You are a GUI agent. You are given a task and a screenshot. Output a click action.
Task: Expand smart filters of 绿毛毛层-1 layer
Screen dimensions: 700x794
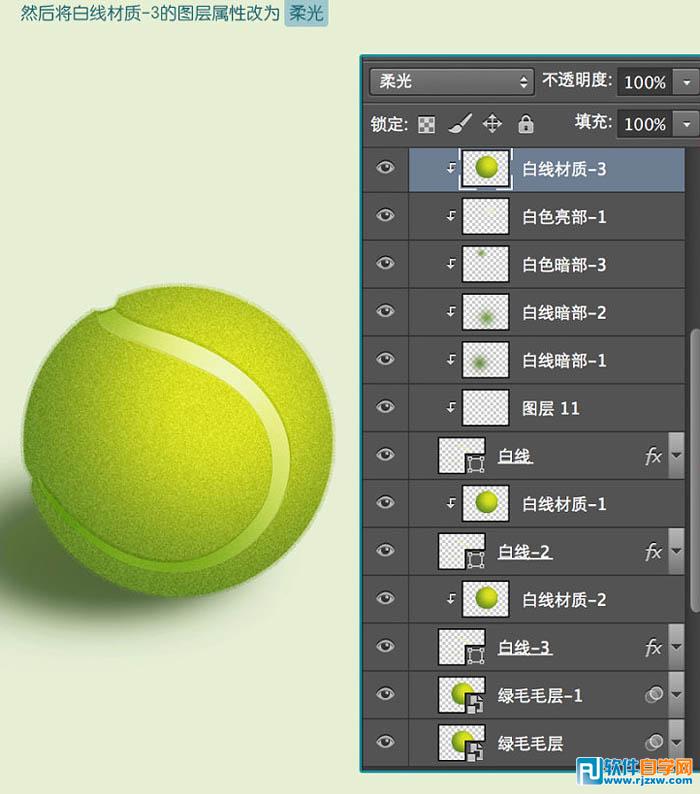[x=676, y=694]
